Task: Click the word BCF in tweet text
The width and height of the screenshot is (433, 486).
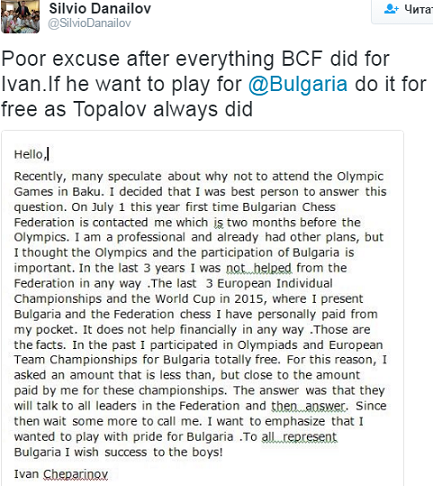Action: click(302, 59)
